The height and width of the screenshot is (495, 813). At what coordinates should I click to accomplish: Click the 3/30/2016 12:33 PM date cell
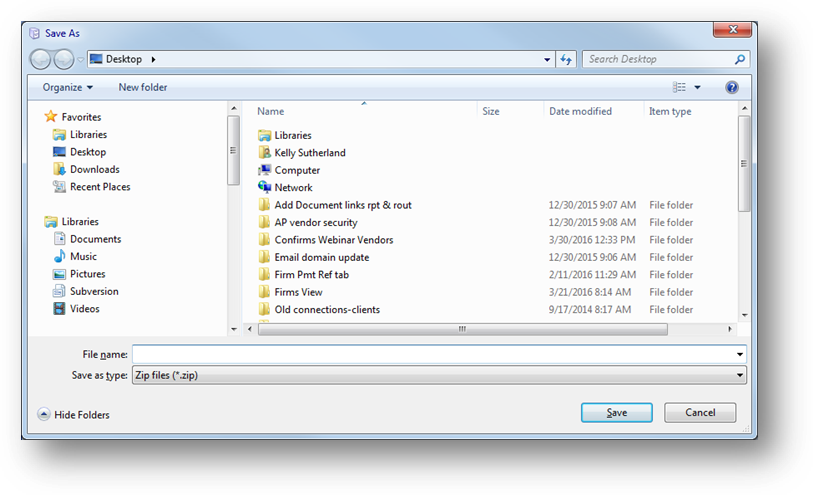[592, 239]
